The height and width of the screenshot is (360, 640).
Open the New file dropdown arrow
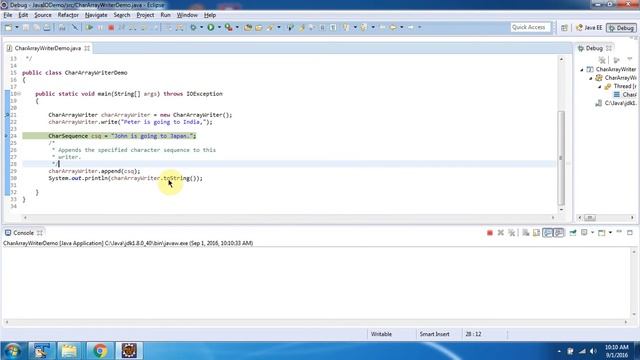tap(17, 27)
